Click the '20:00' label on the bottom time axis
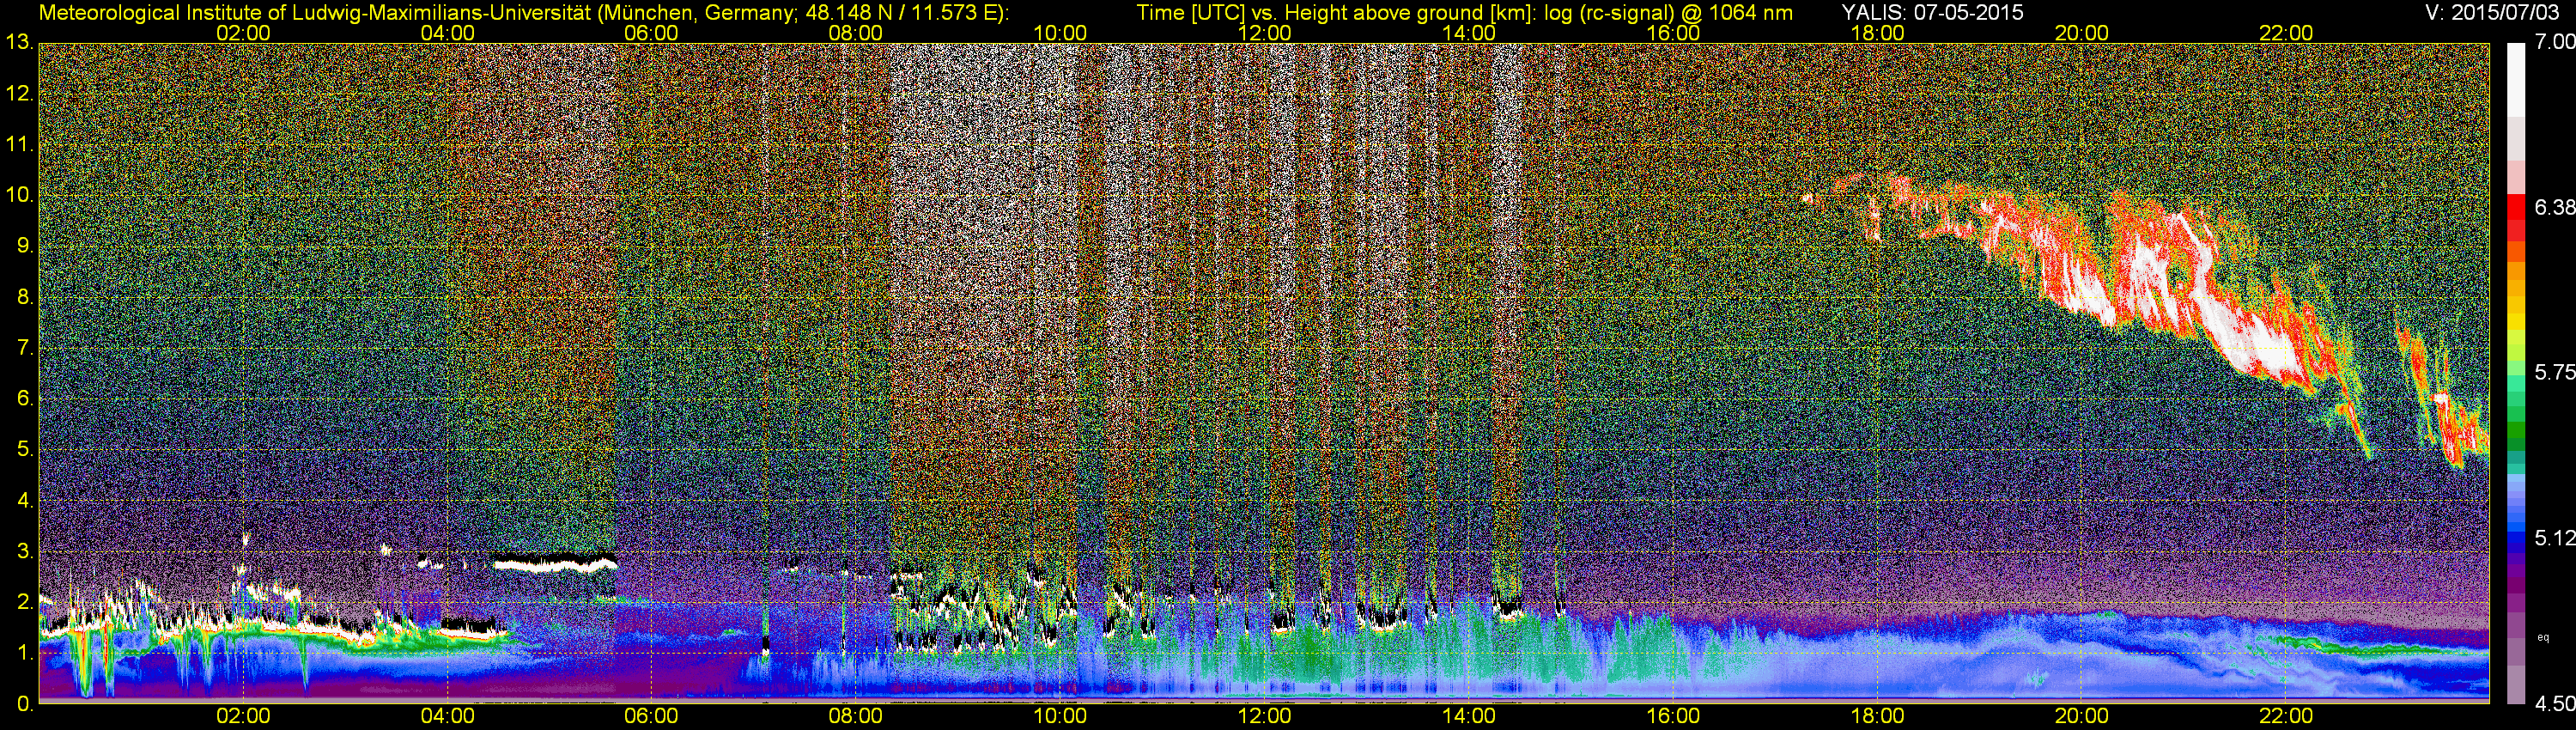Viewport: 2576px width, 730px height. (2082, 716)
